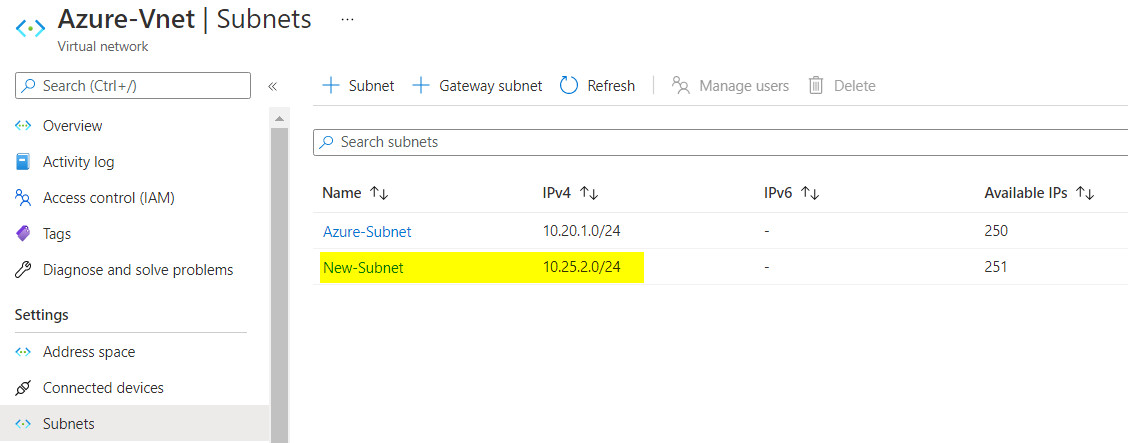Click the plus icon beside Subnet
This screenshot has width=1128, height=443.
(331, 86)
